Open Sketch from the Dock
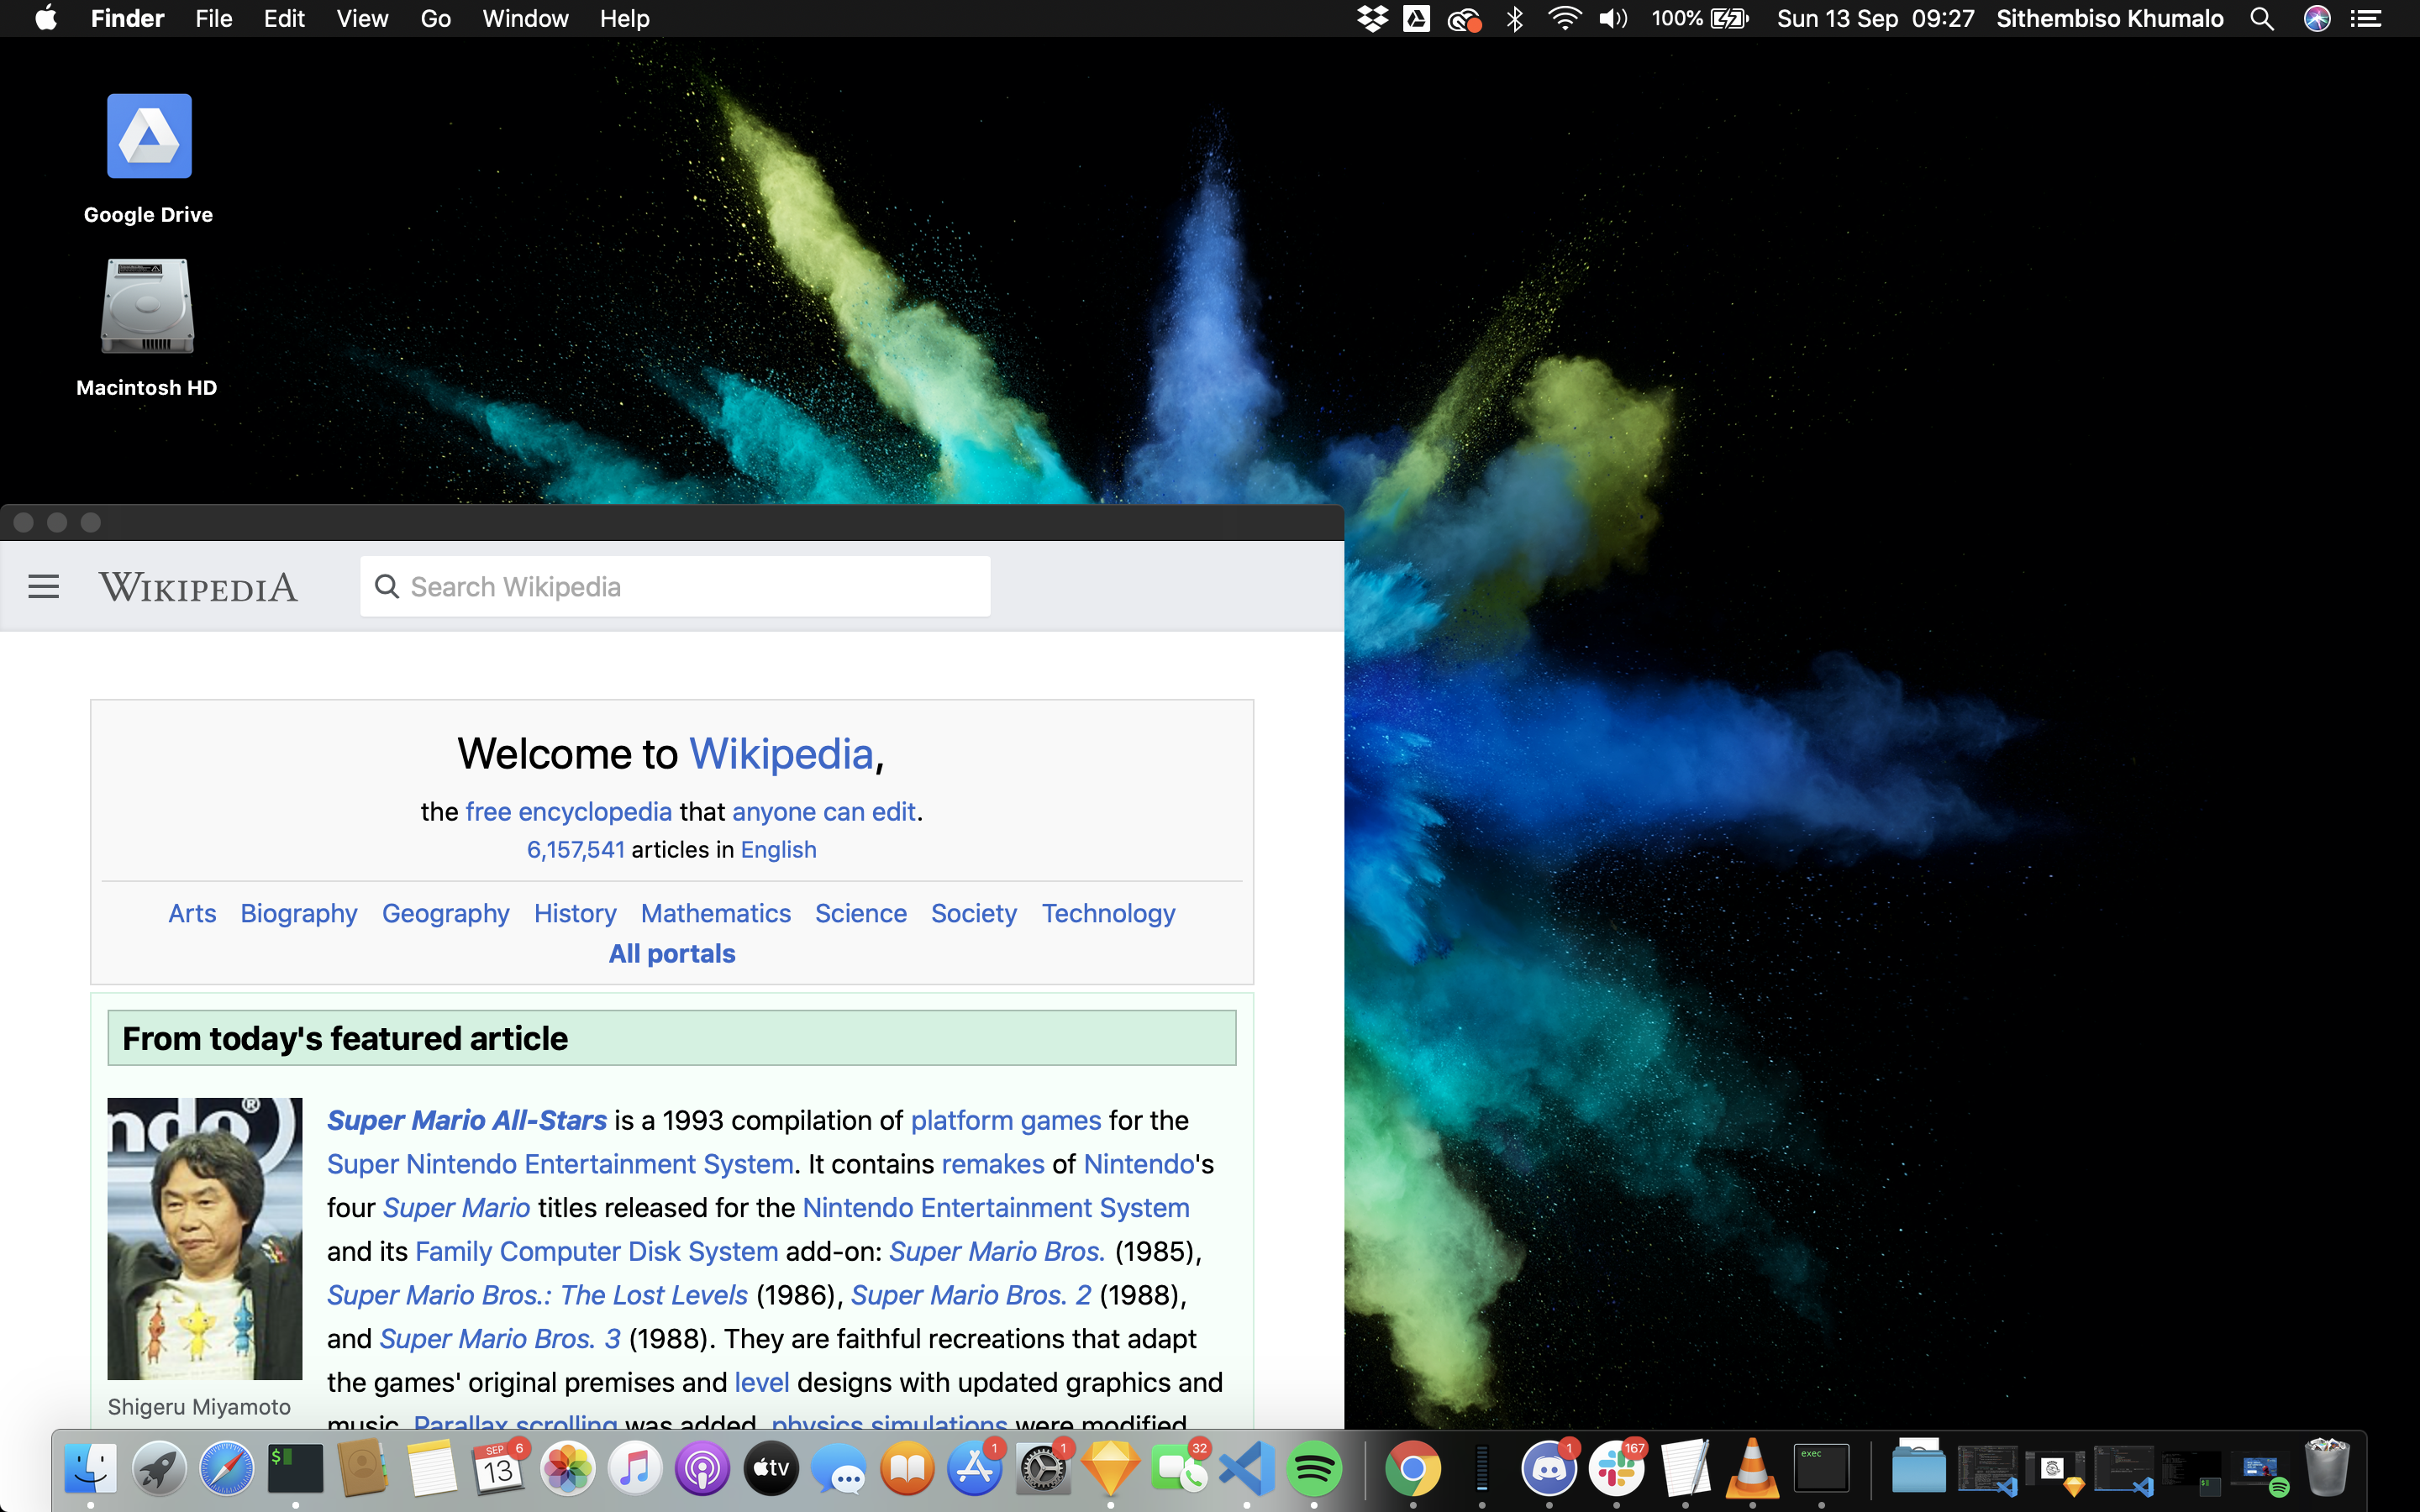The image size is (2420, 1512). point(1110,1468)
